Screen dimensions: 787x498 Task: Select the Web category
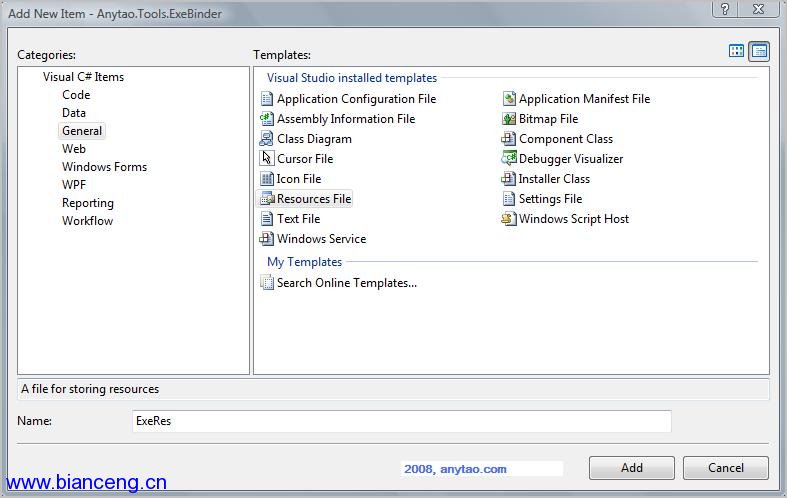74,149
